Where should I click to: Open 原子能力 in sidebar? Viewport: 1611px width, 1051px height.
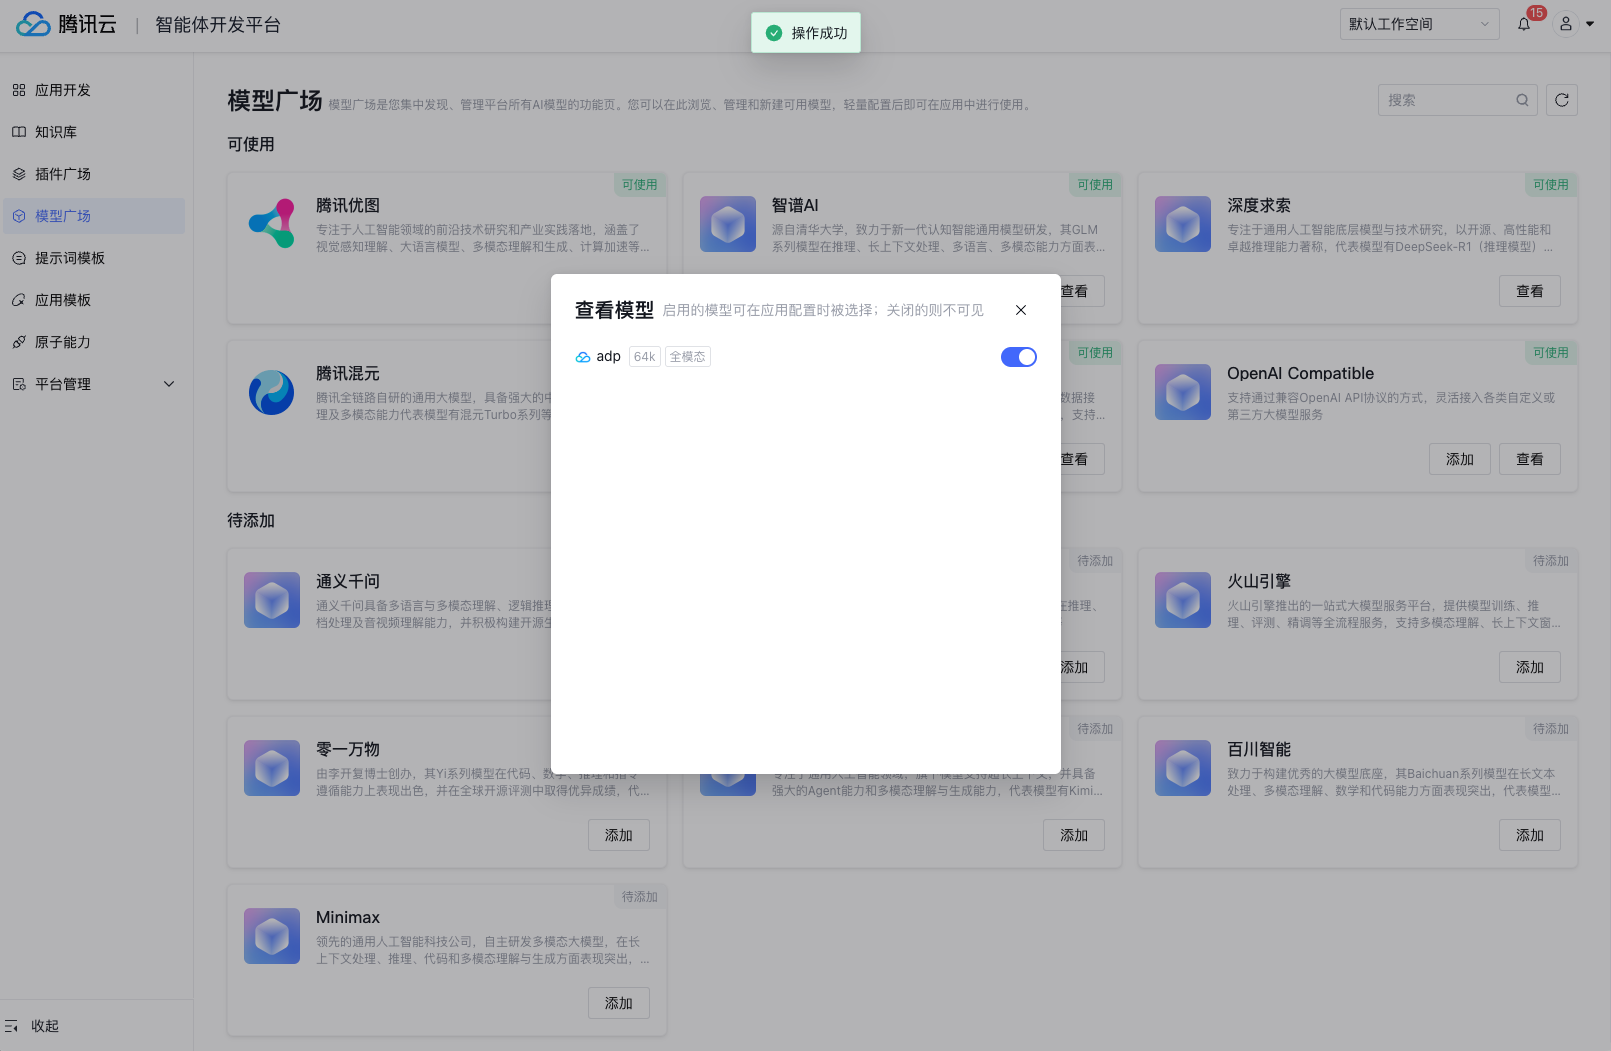coord(93,342)
